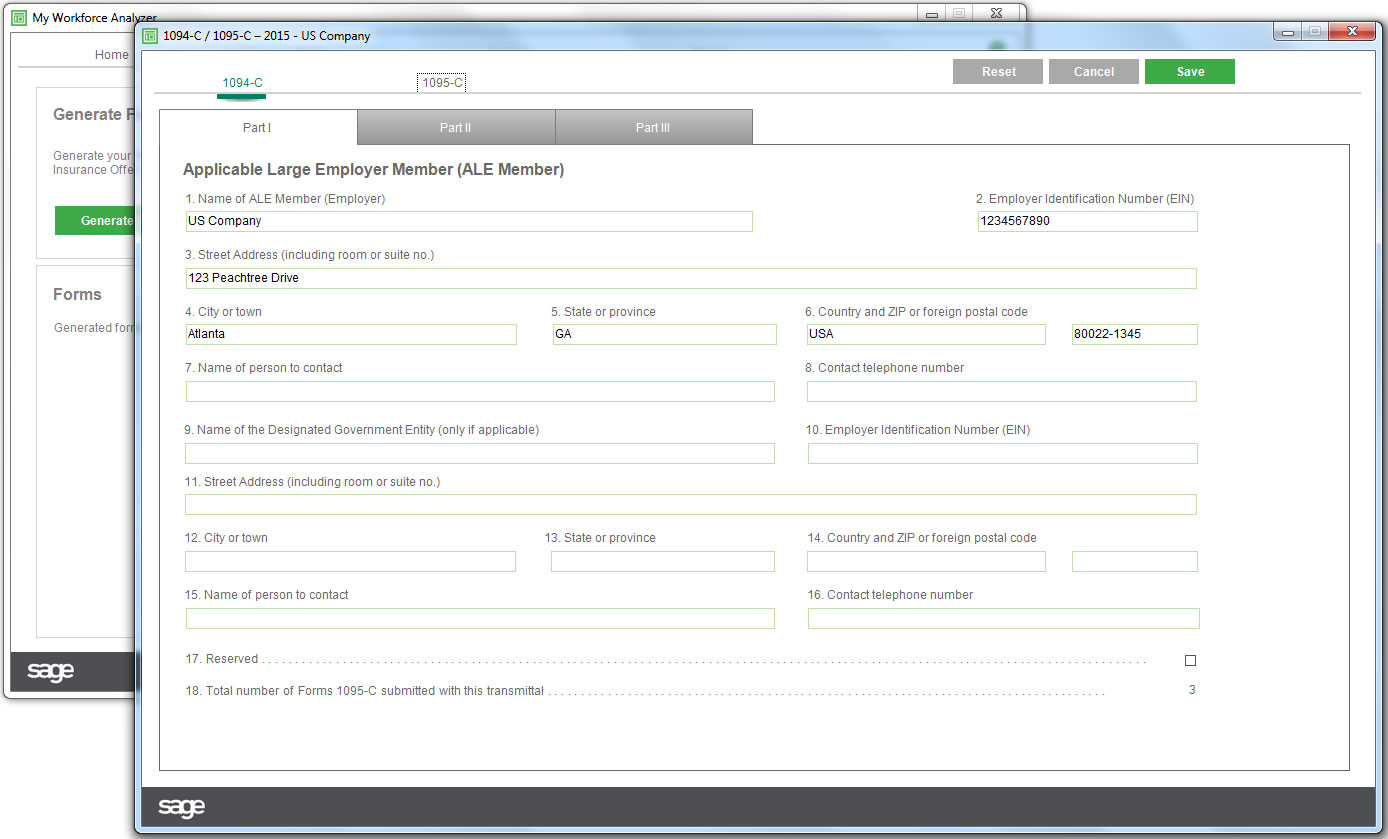Focus the 16. Contact telephone number field
Image resolution: width=1388 pixels, height=839 pixels.
pyautogui.click(x=1003, y=618)
